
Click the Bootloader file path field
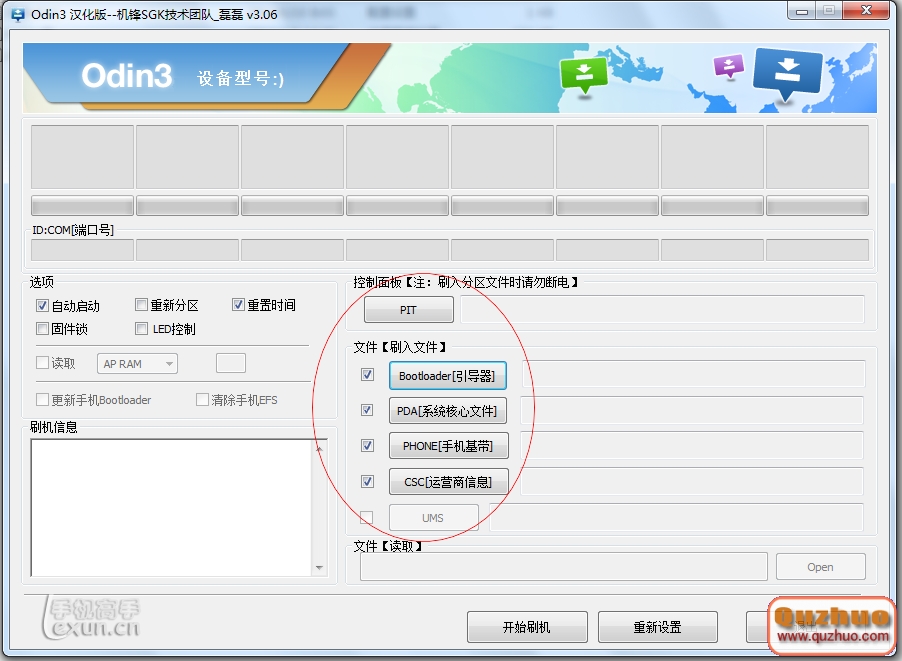(693, 375)
